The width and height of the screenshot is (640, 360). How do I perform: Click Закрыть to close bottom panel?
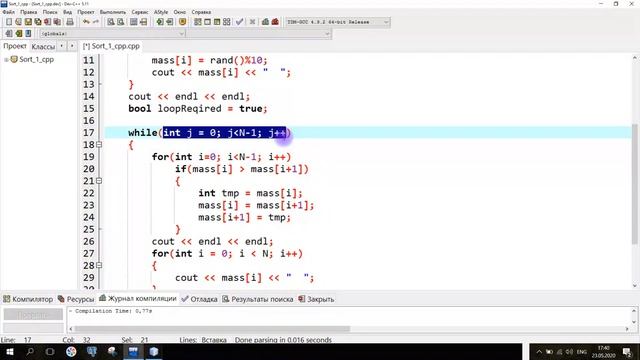316,299
